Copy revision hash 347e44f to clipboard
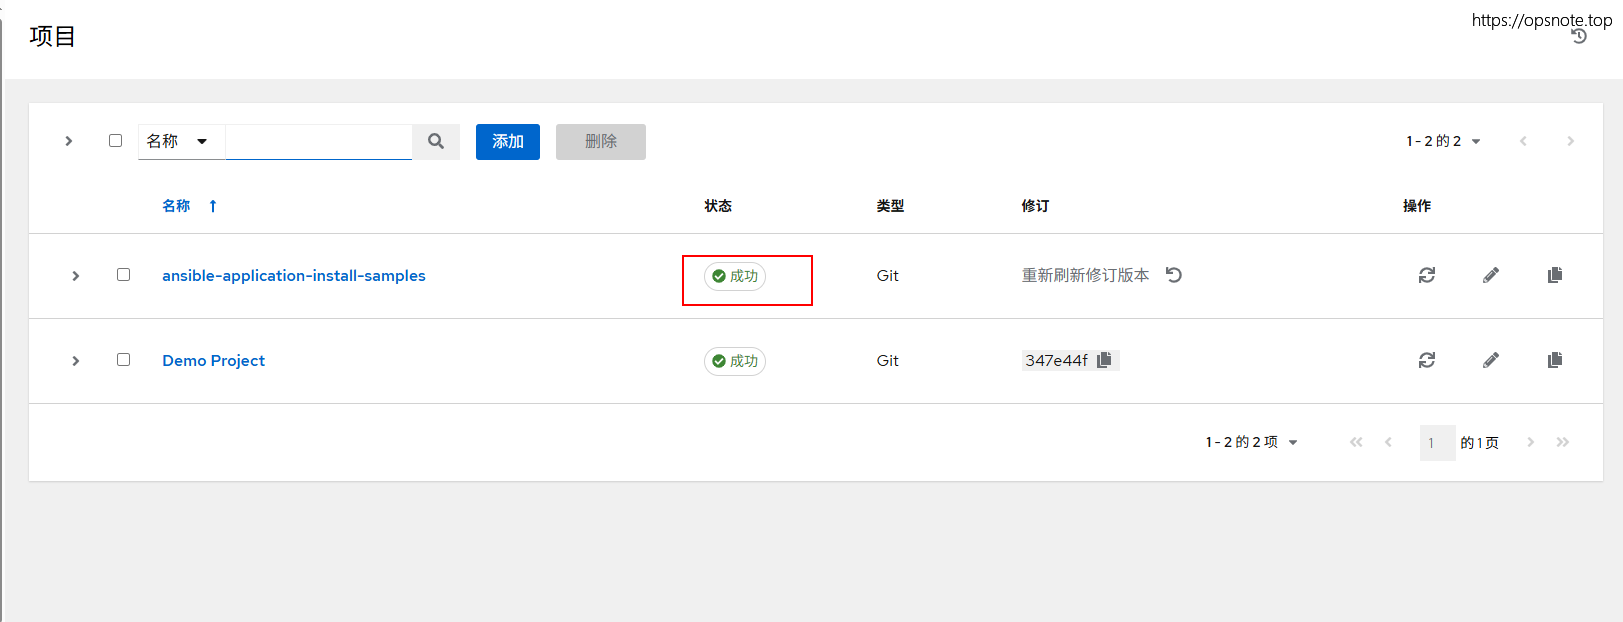The width and height of the screenshot is (1623, 622). 1104,360
